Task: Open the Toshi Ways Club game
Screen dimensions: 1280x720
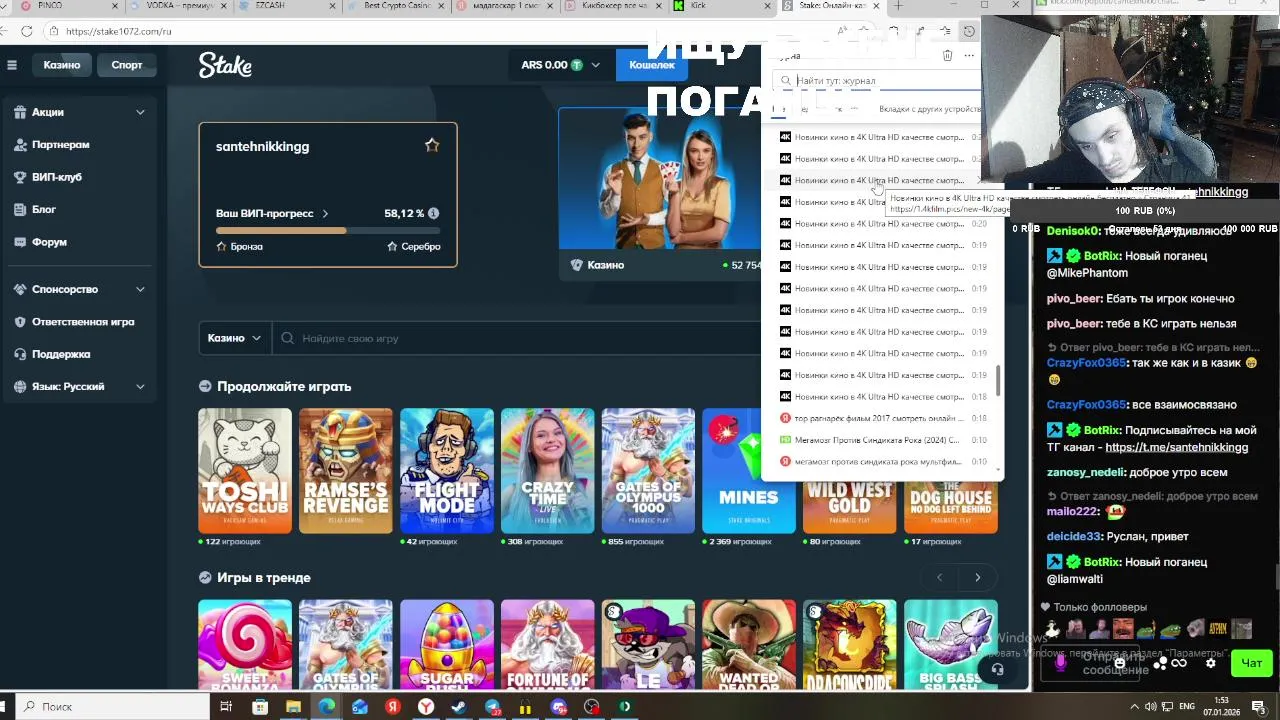Action: (245, 470)
